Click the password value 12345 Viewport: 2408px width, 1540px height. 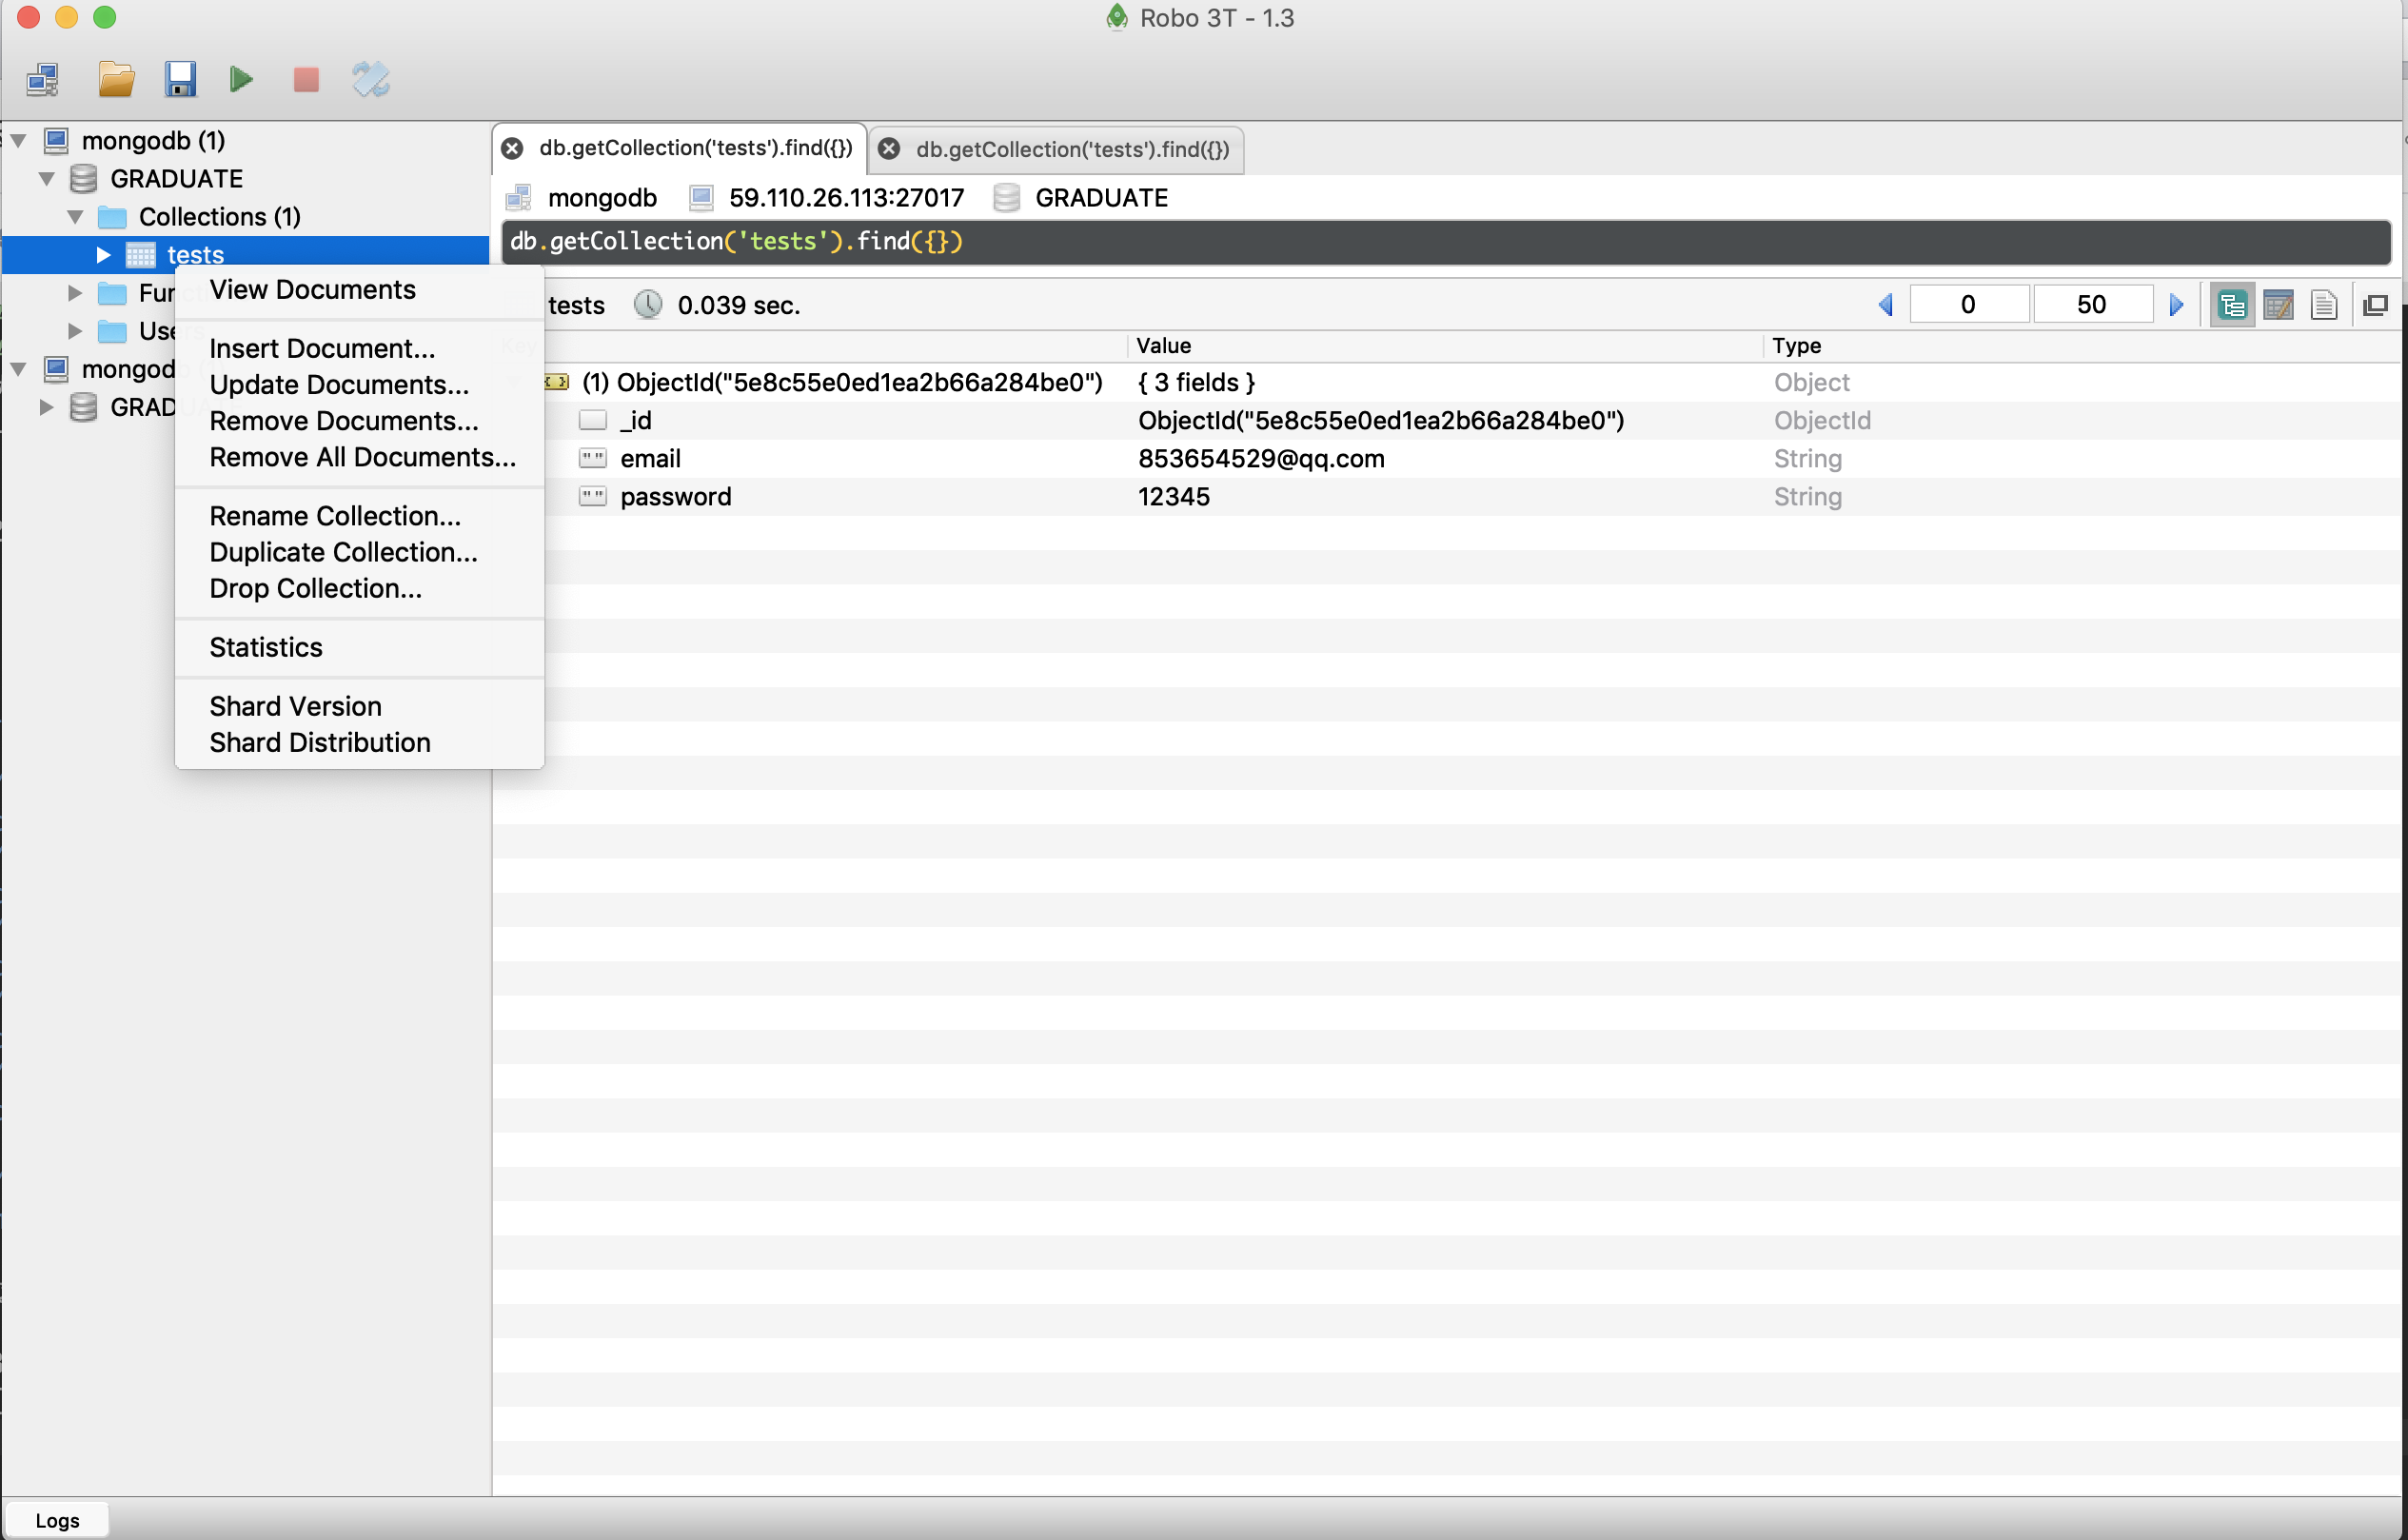[x=1174, y=497]
